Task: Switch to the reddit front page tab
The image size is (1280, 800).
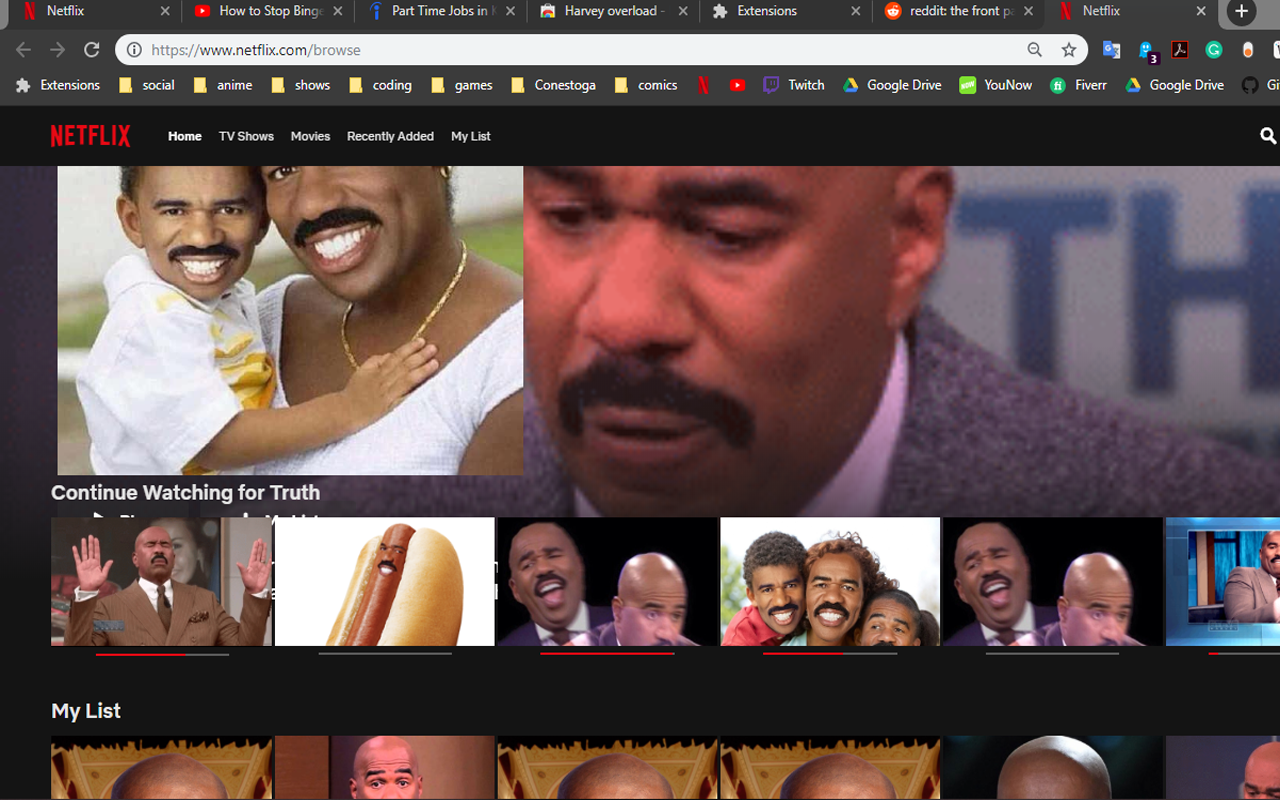Action: pos(958,12)
